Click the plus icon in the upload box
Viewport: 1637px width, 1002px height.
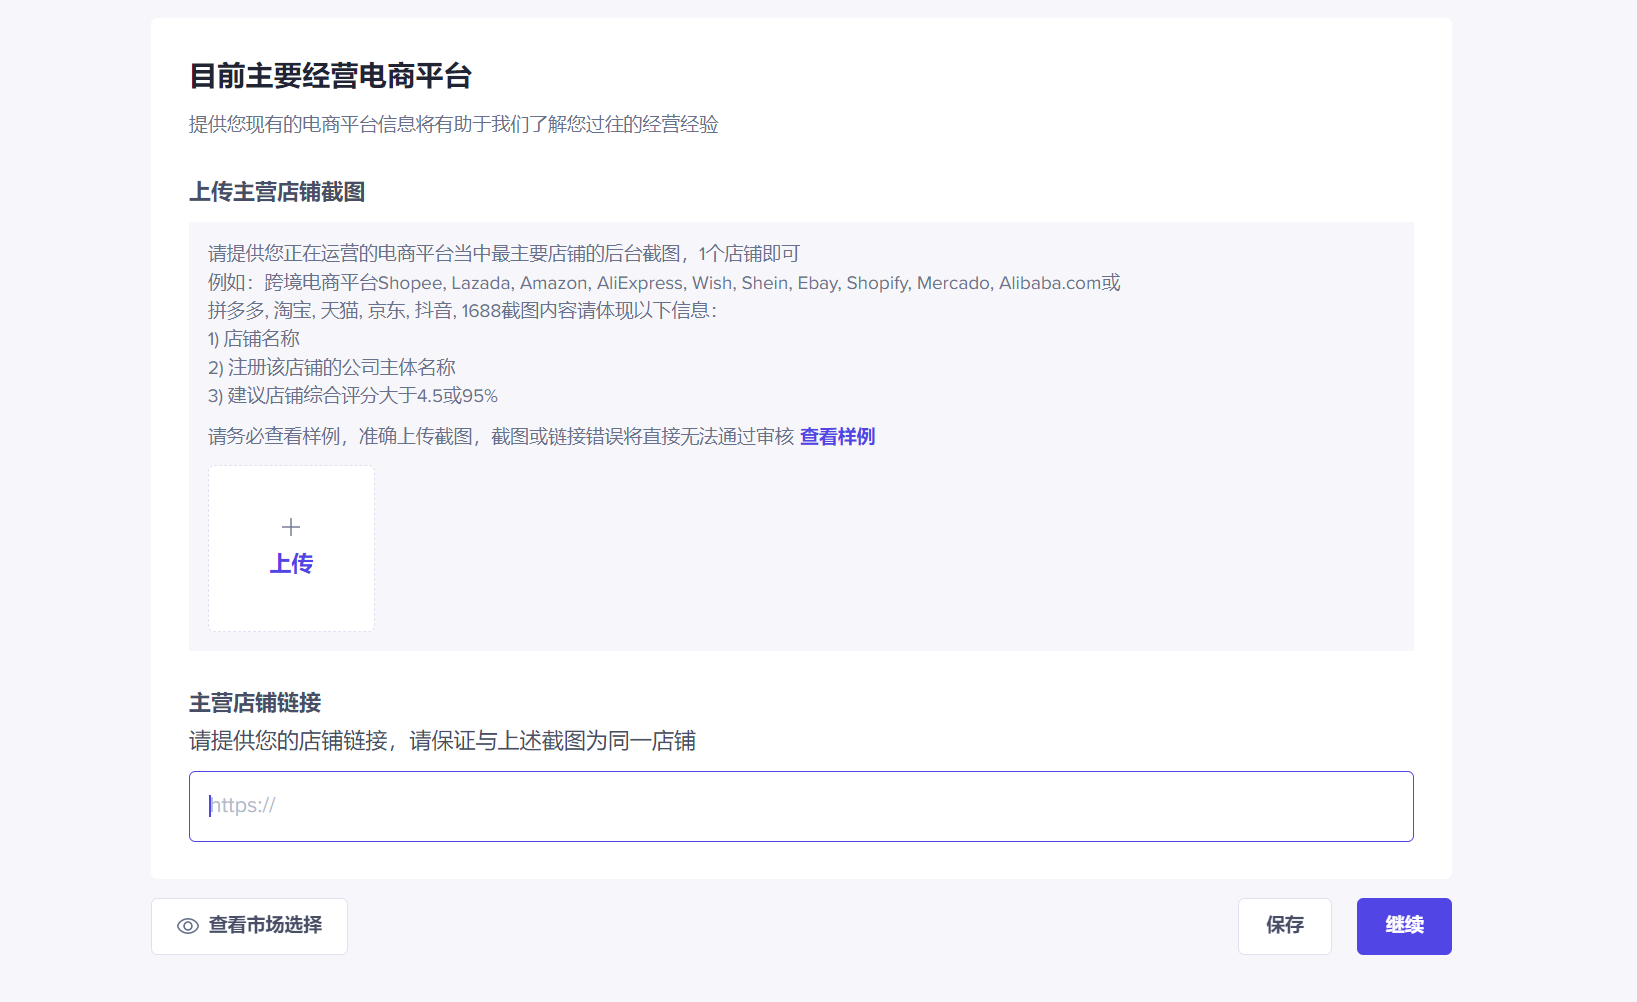point(291,527)
